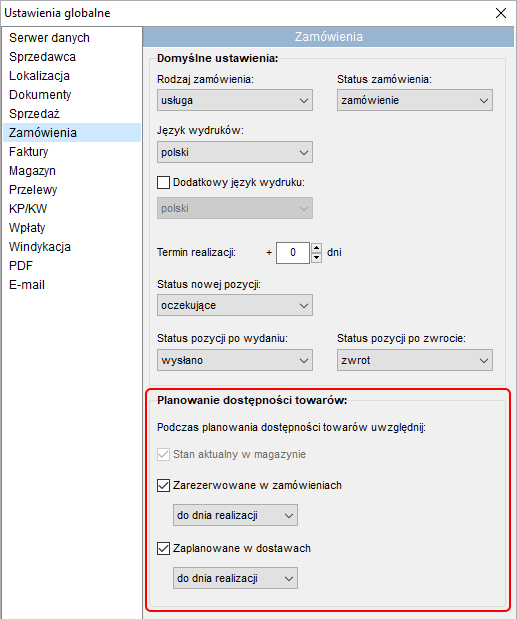Open Status pozycji po wydaniu dropdown
The width and height of the screenshot is (517, 619).
[x=235, y=360]
